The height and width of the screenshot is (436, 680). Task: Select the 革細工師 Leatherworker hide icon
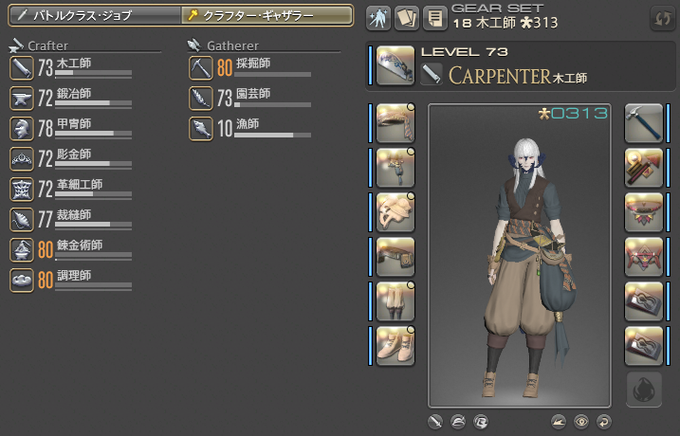pyautogui.click(x=22, y=189)
